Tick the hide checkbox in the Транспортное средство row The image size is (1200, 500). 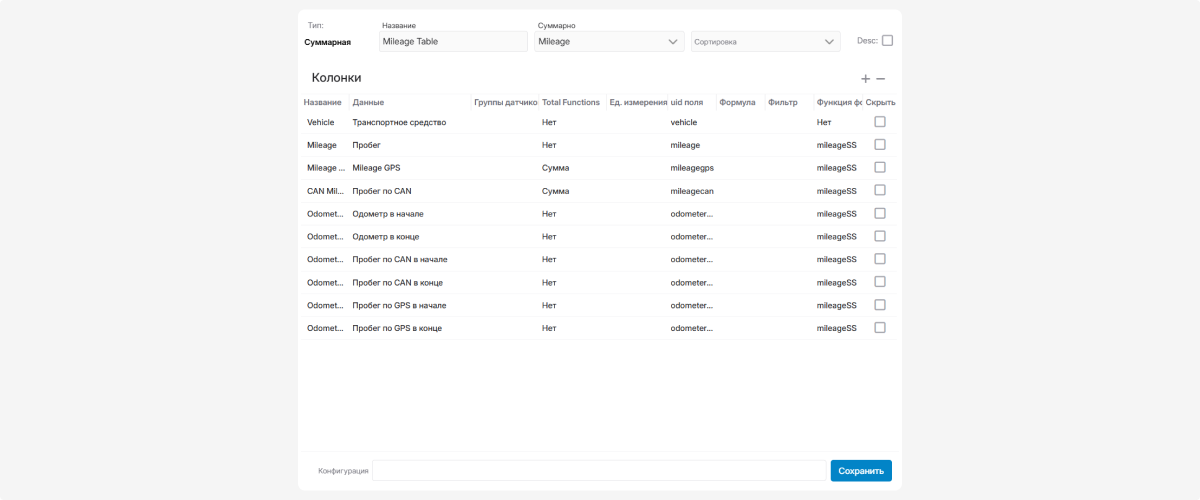[x=880, y=122]
